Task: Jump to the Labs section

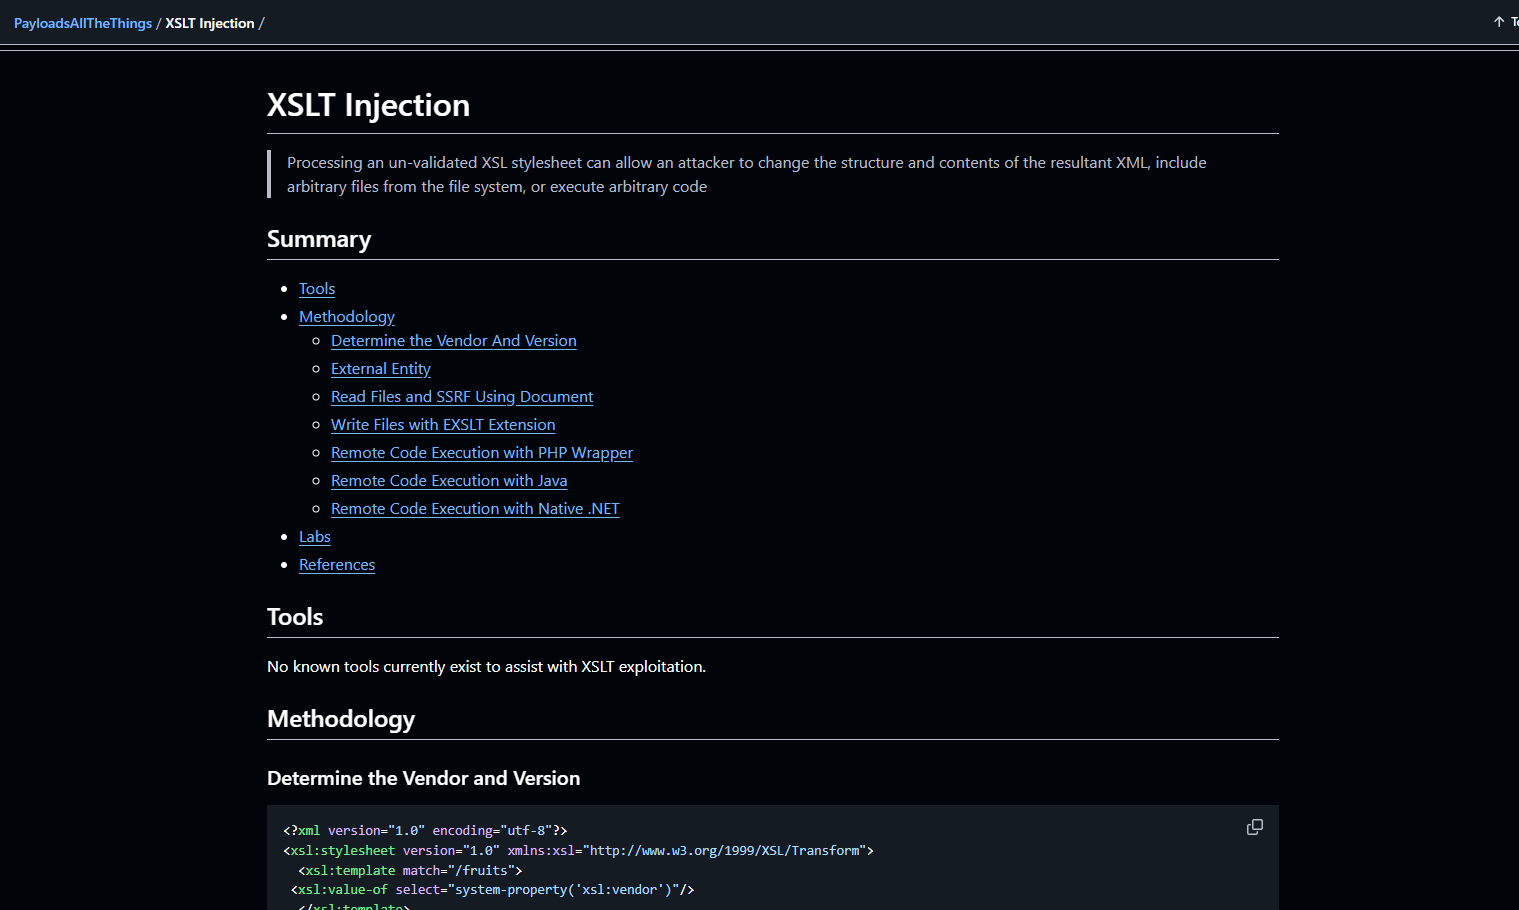Action: click(314, 536)
